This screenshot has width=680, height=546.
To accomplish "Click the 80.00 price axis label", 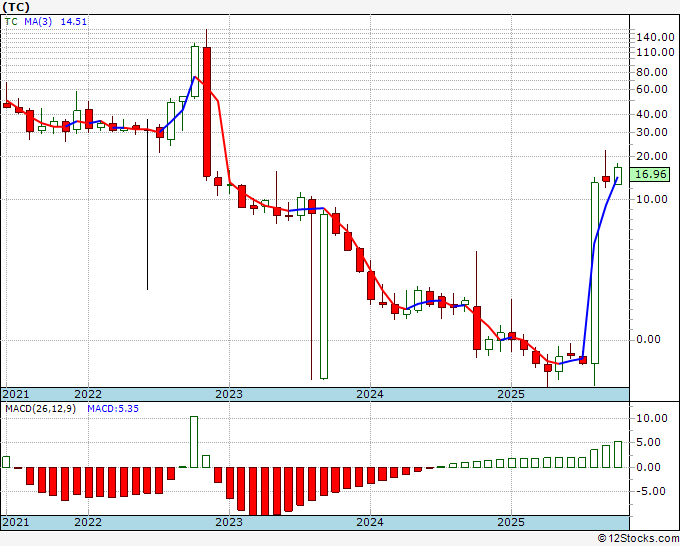I will click(652, 72).
